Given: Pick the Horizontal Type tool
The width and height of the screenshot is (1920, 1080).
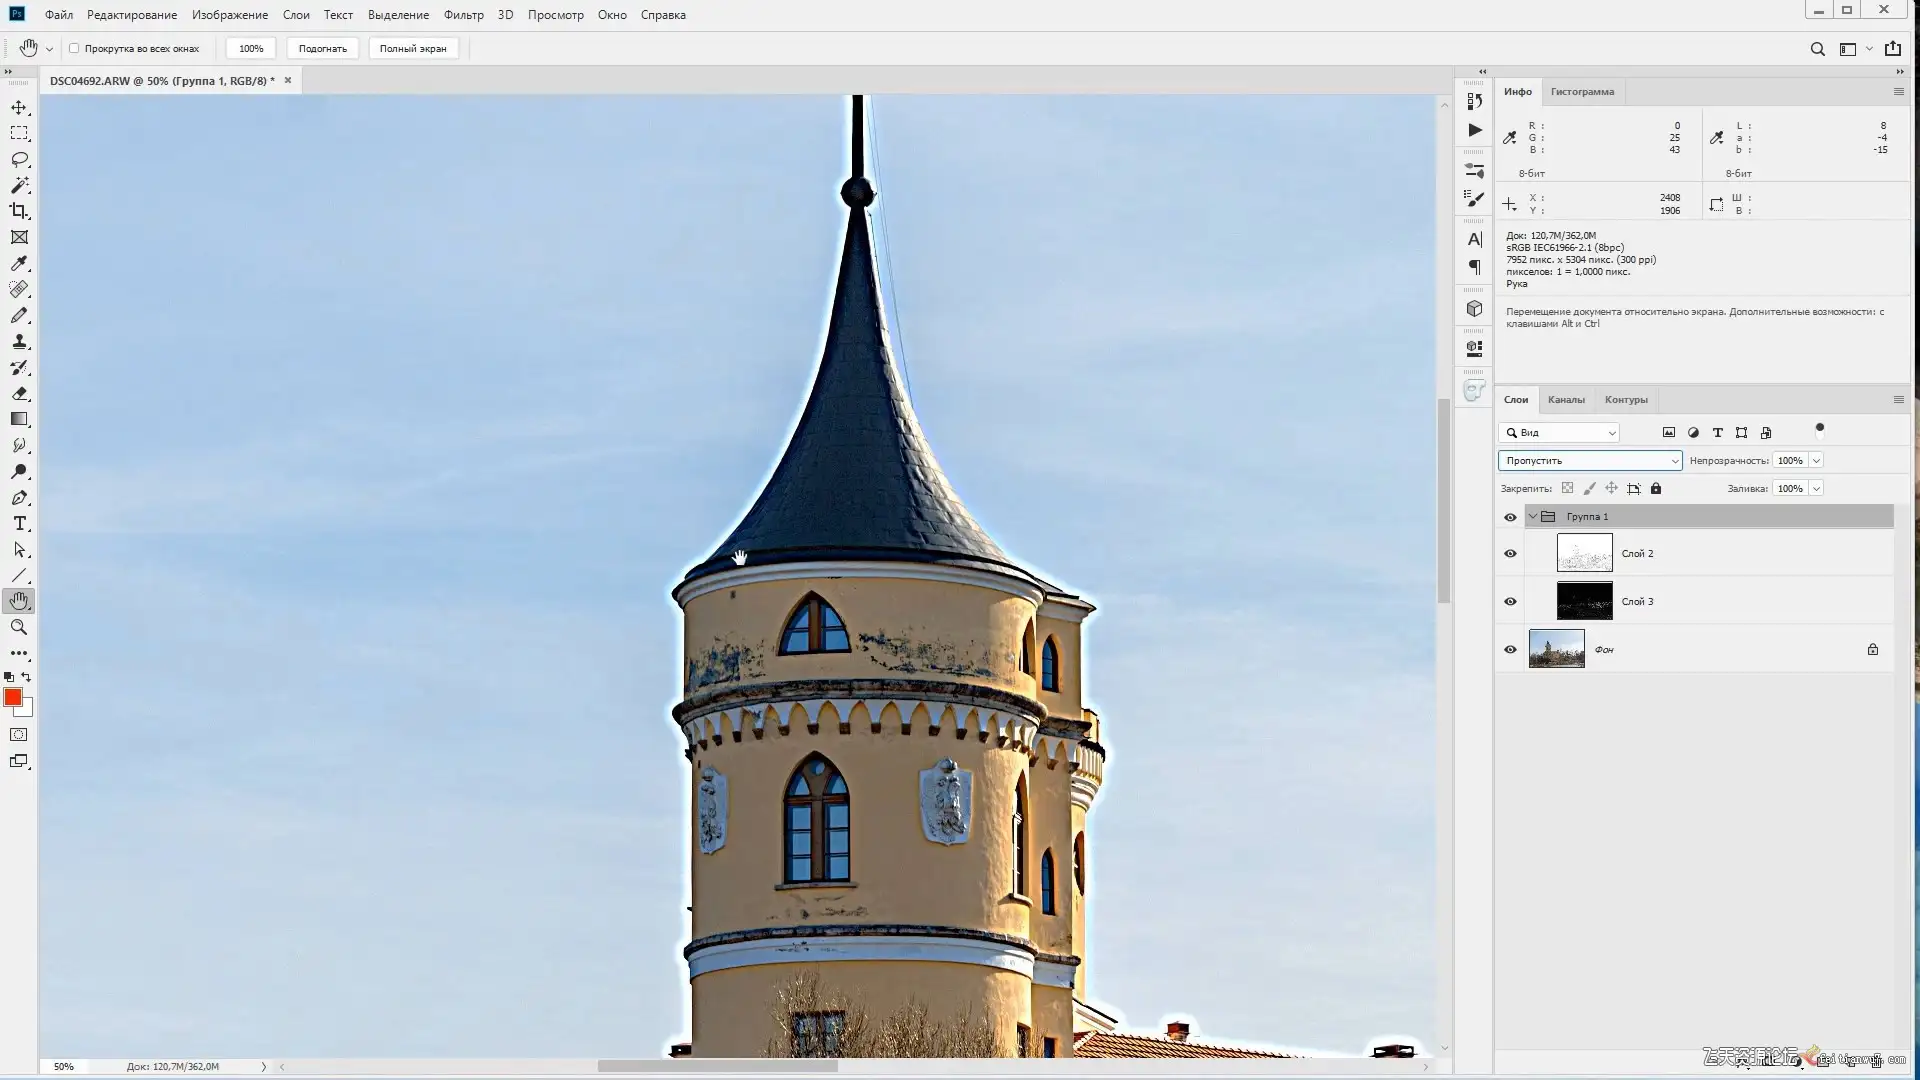Looking at the screenshot, I should 19,523.
